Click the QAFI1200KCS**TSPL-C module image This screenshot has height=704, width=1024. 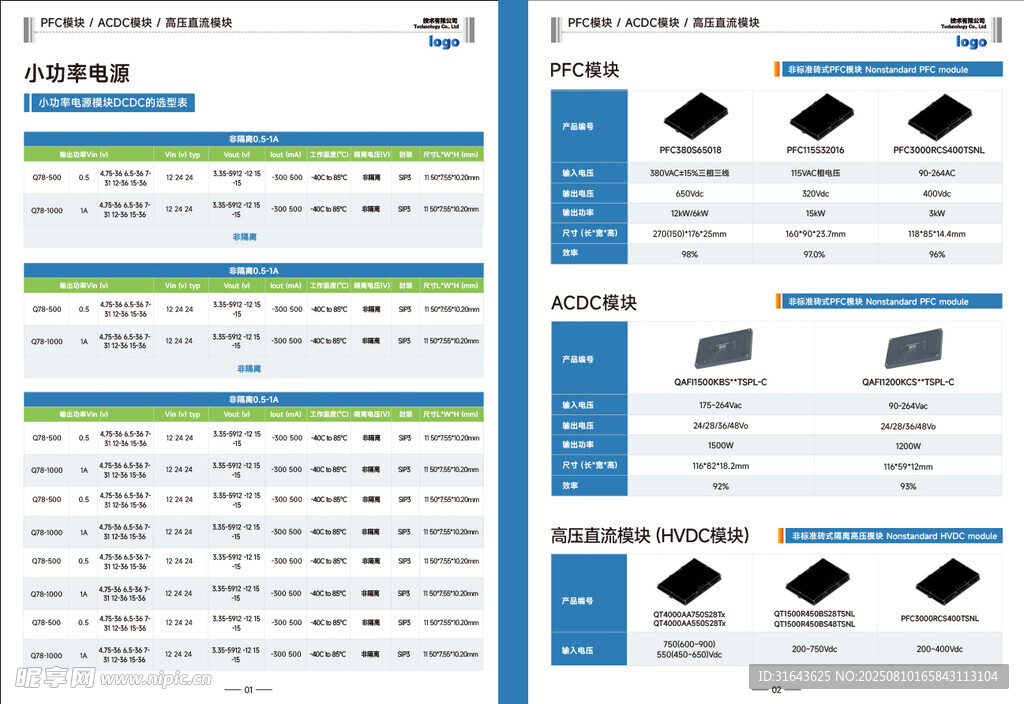coord(908,350)
